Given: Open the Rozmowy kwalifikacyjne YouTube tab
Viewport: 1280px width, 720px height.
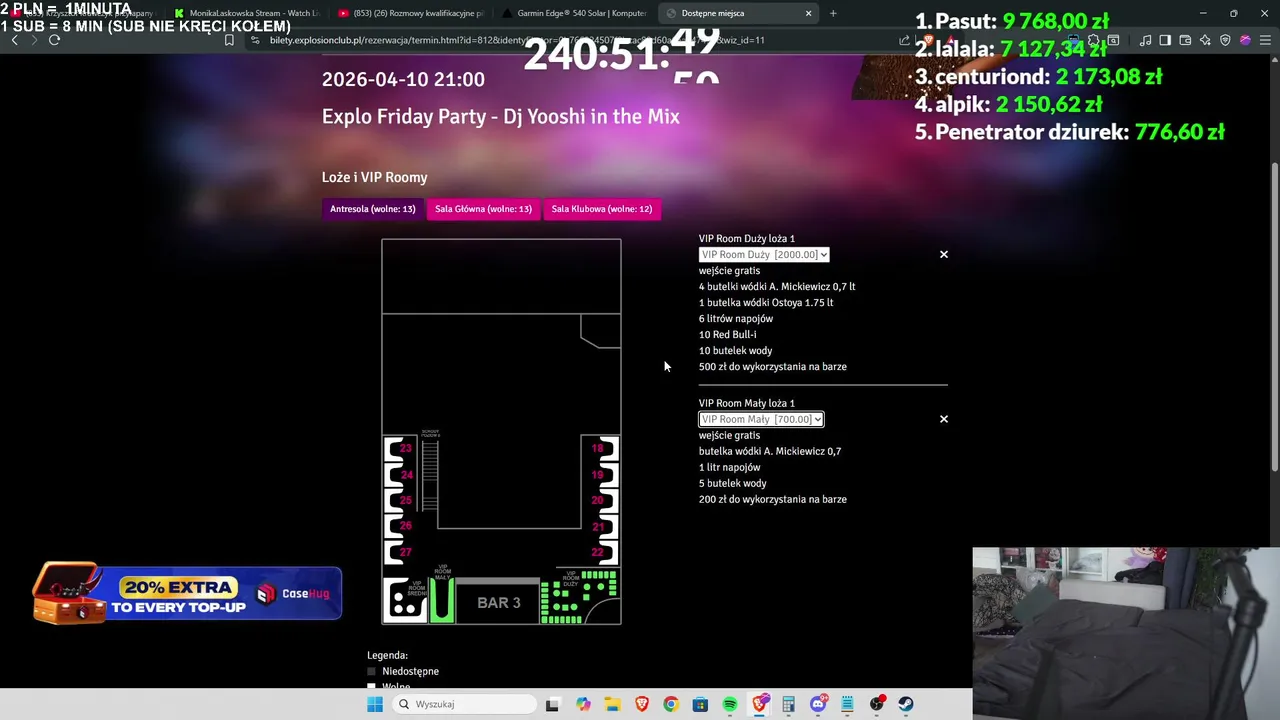Looking at the screenshot, I should [x=410, y=13].
